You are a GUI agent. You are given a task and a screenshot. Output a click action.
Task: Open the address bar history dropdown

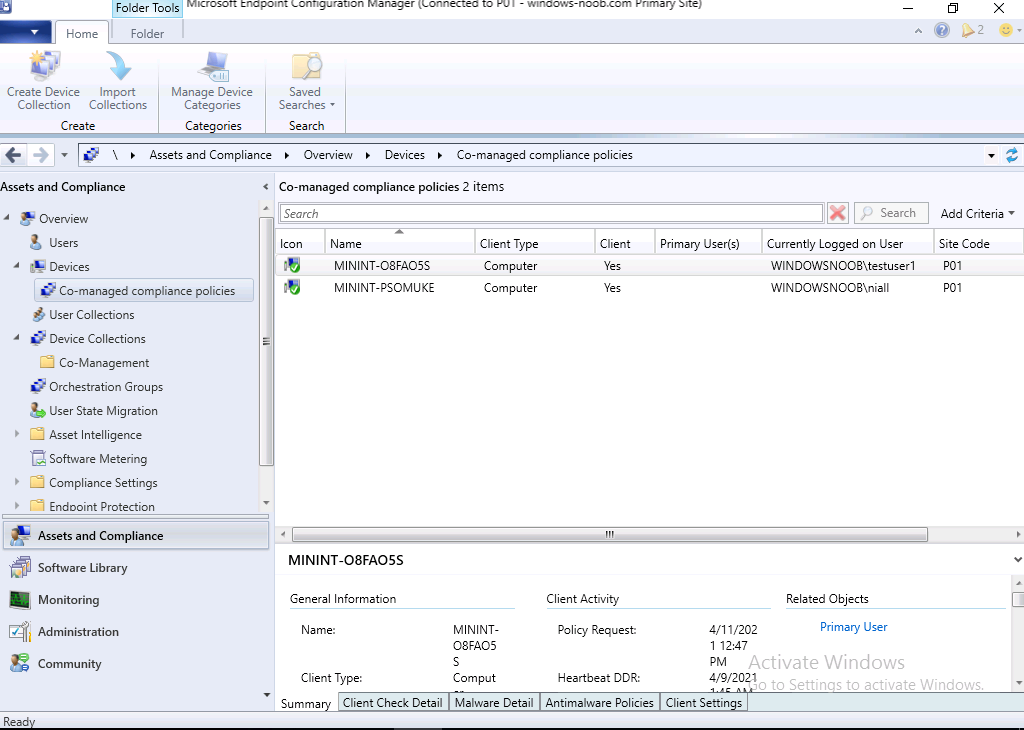pos(991,155)
